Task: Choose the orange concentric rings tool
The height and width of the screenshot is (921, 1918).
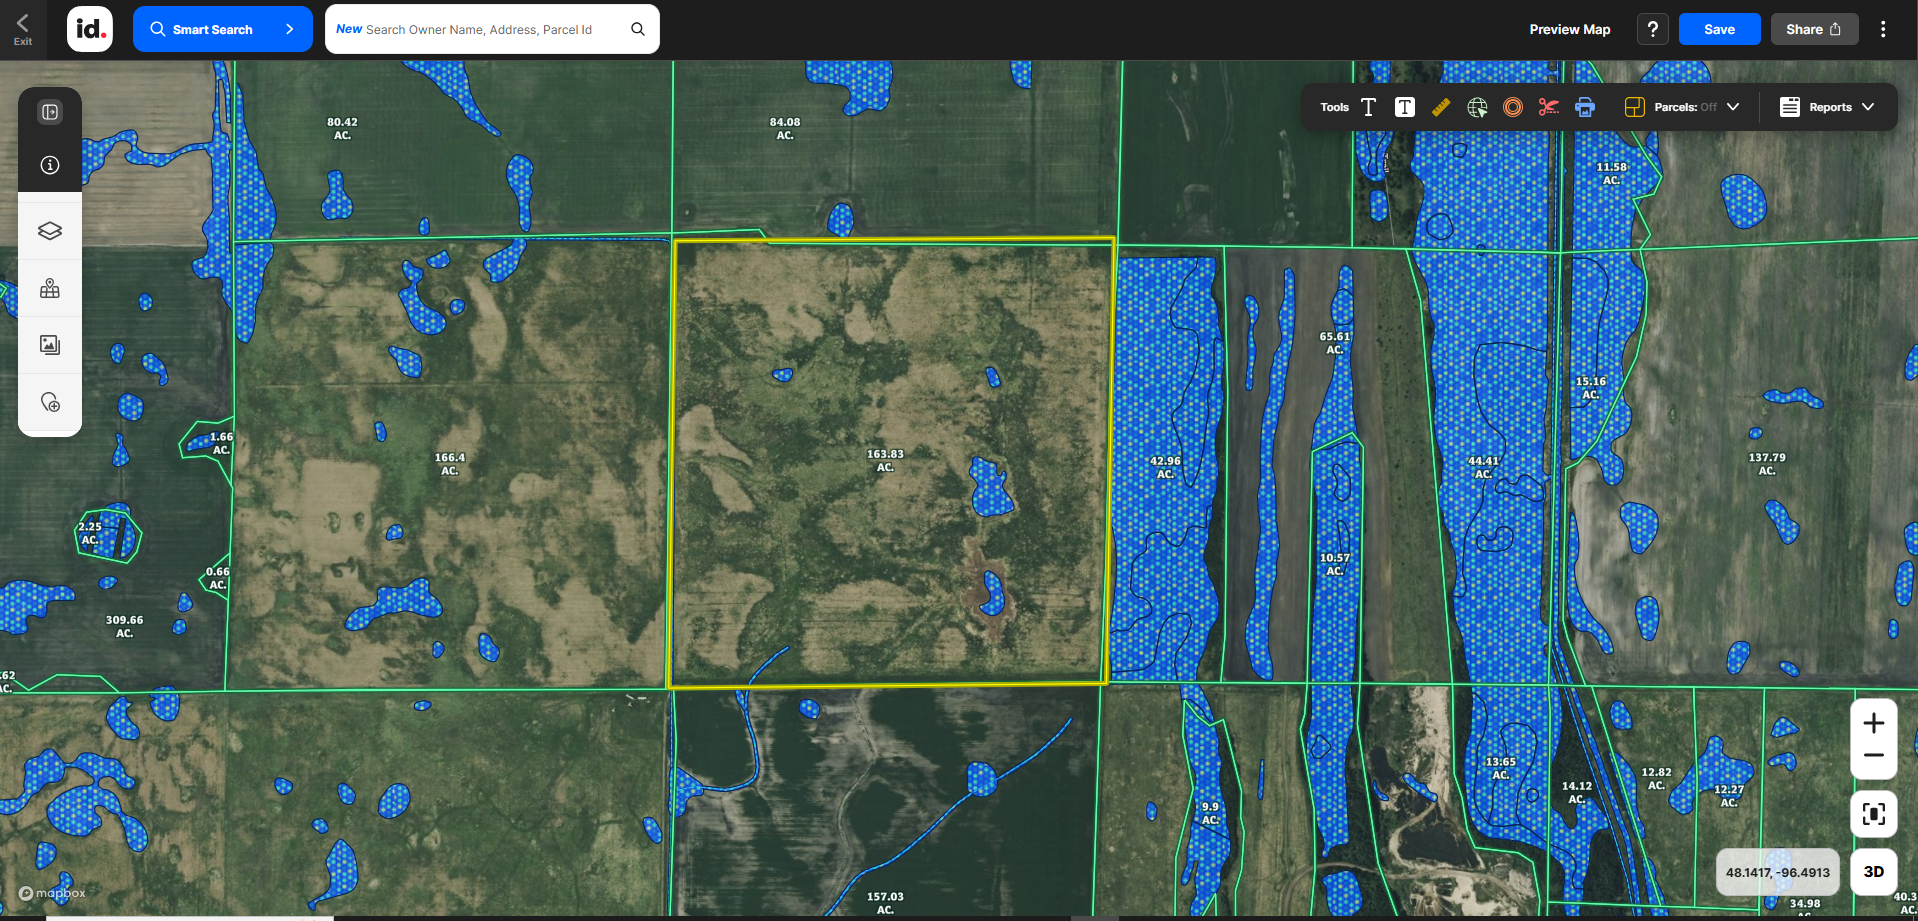Action: (1513, 107)
